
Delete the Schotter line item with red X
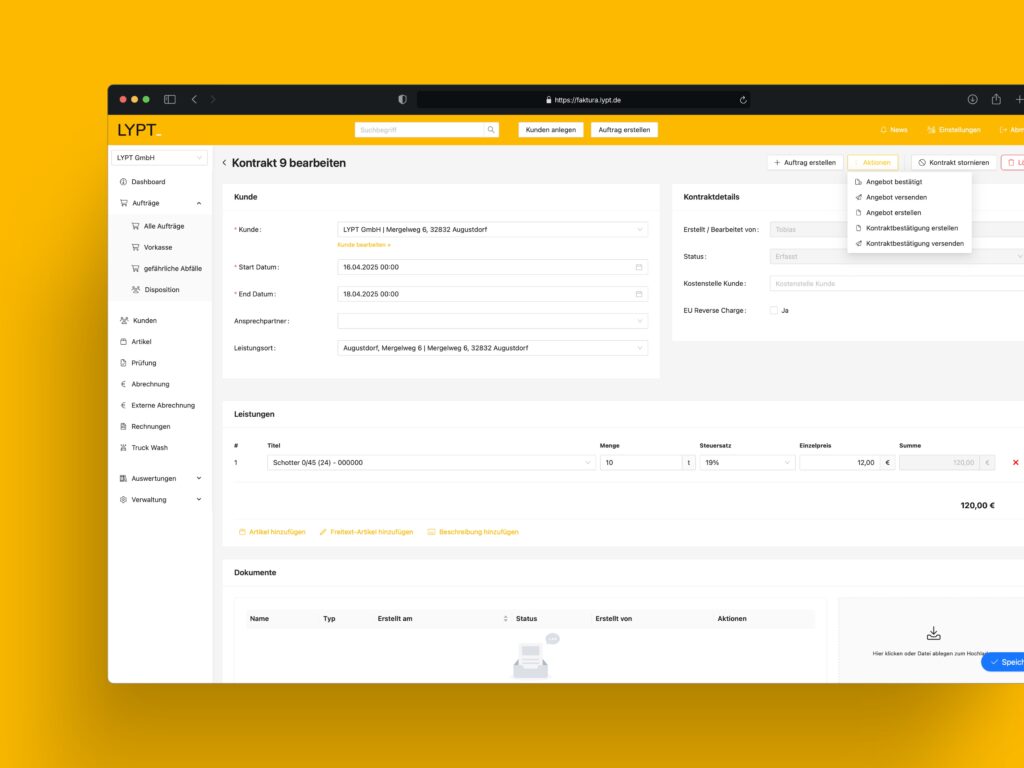(1015, 463)
